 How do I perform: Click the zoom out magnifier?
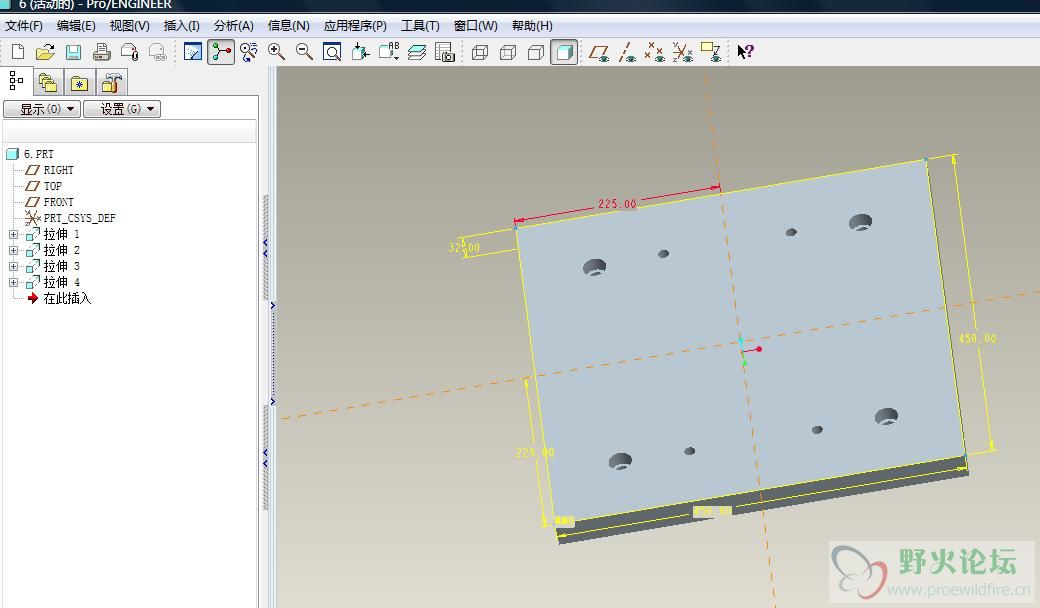304,52
